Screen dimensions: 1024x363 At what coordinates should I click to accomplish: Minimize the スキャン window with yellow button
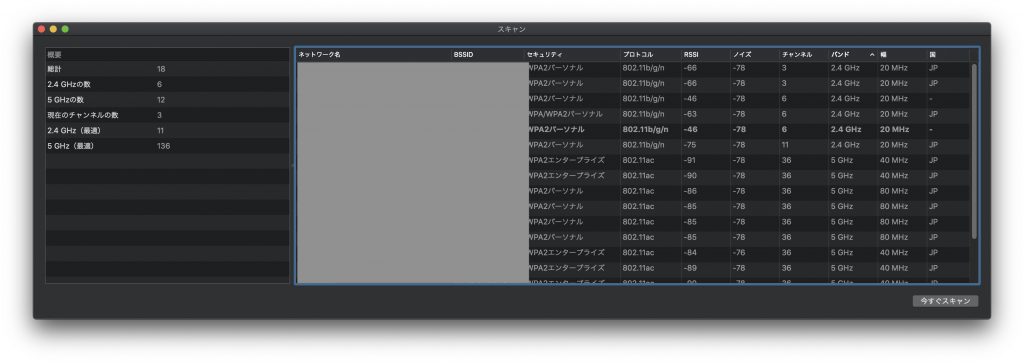pyautogui.click(x=54, y=29)
